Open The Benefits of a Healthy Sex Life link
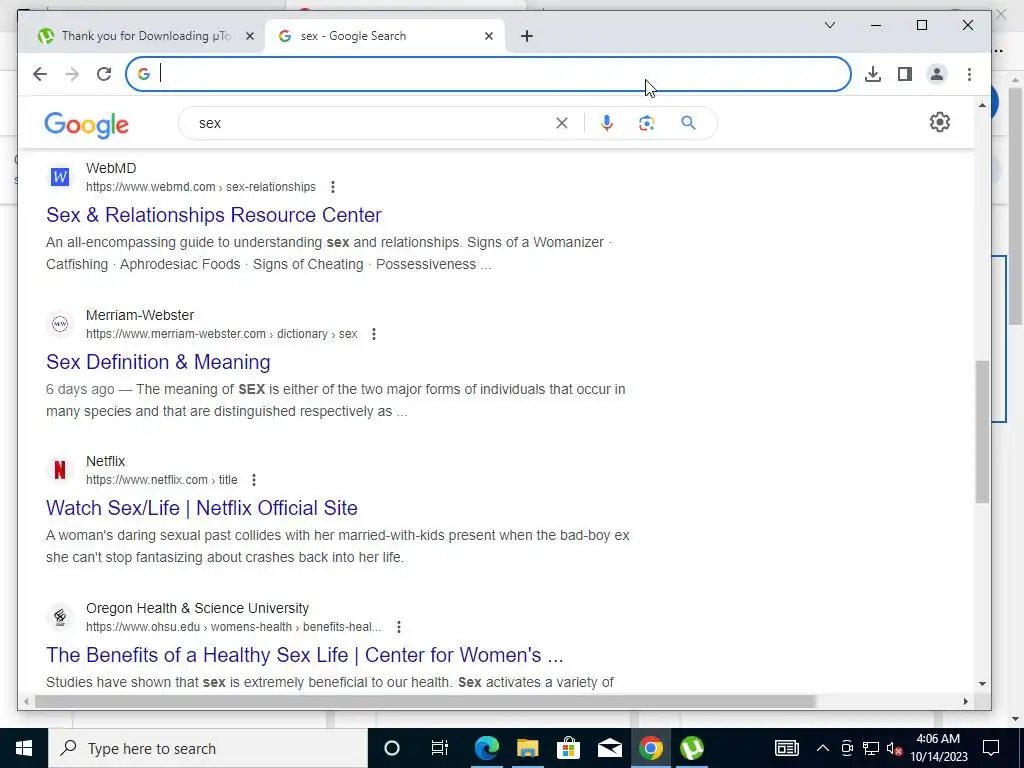This screenshot has height=768, width=1024. (304, 655)
